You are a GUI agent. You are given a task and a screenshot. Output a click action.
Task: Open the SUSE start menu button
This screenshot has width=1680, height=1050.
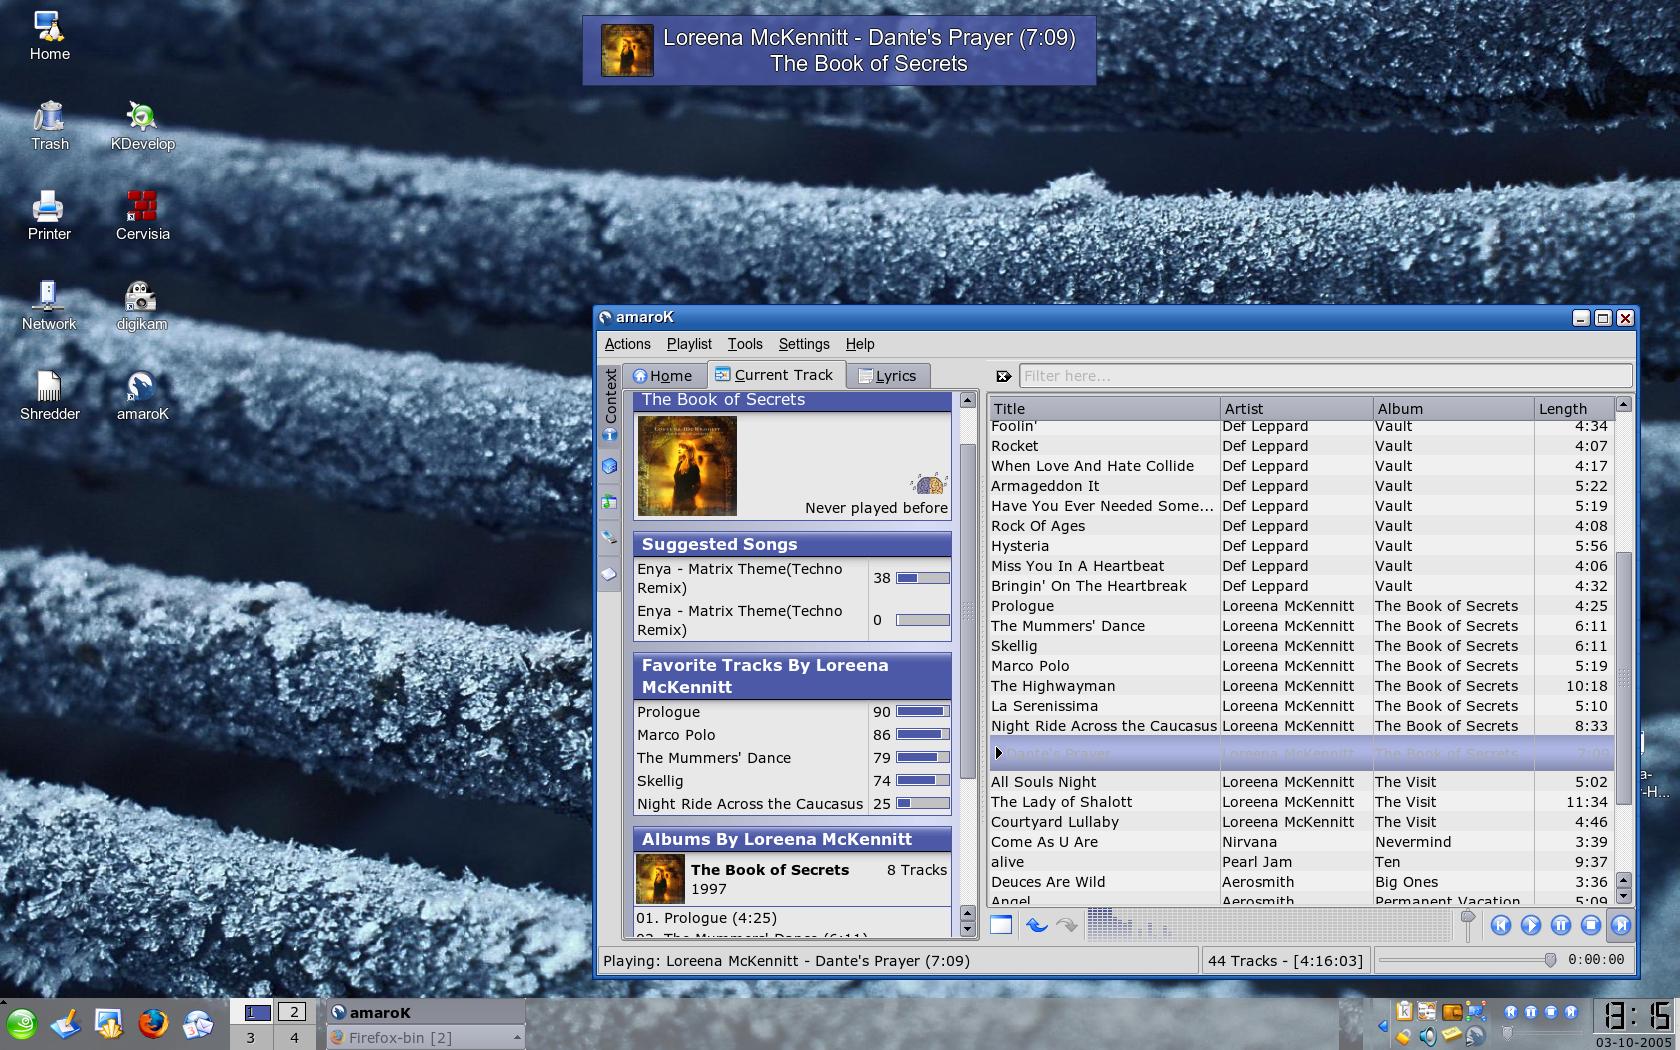tap(22, 1024)
